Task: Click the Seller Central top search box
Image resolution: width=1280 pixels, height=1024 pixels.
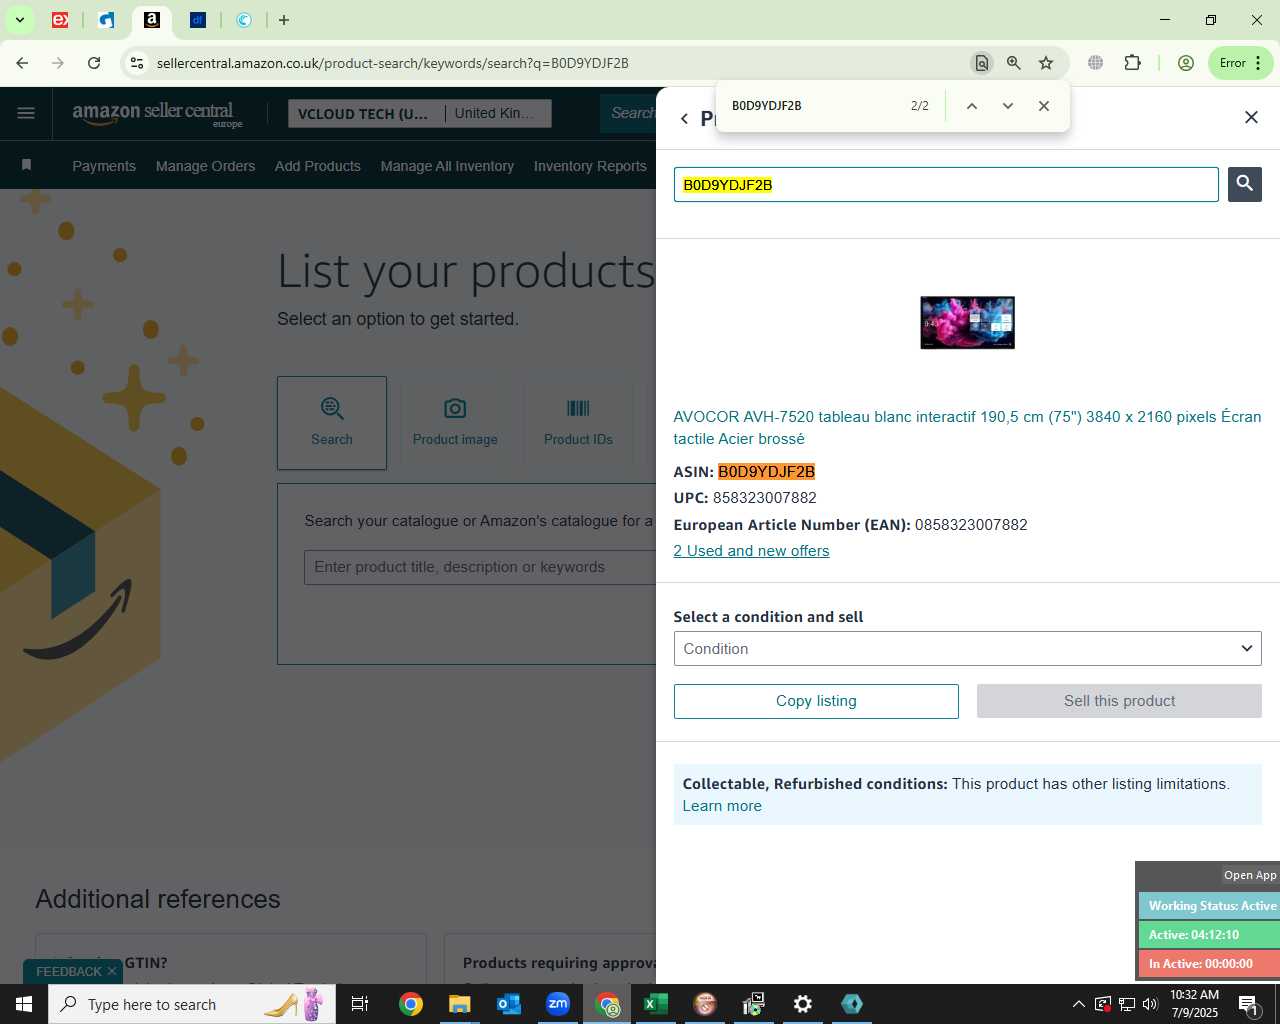Action: click(x=630, y=113)
